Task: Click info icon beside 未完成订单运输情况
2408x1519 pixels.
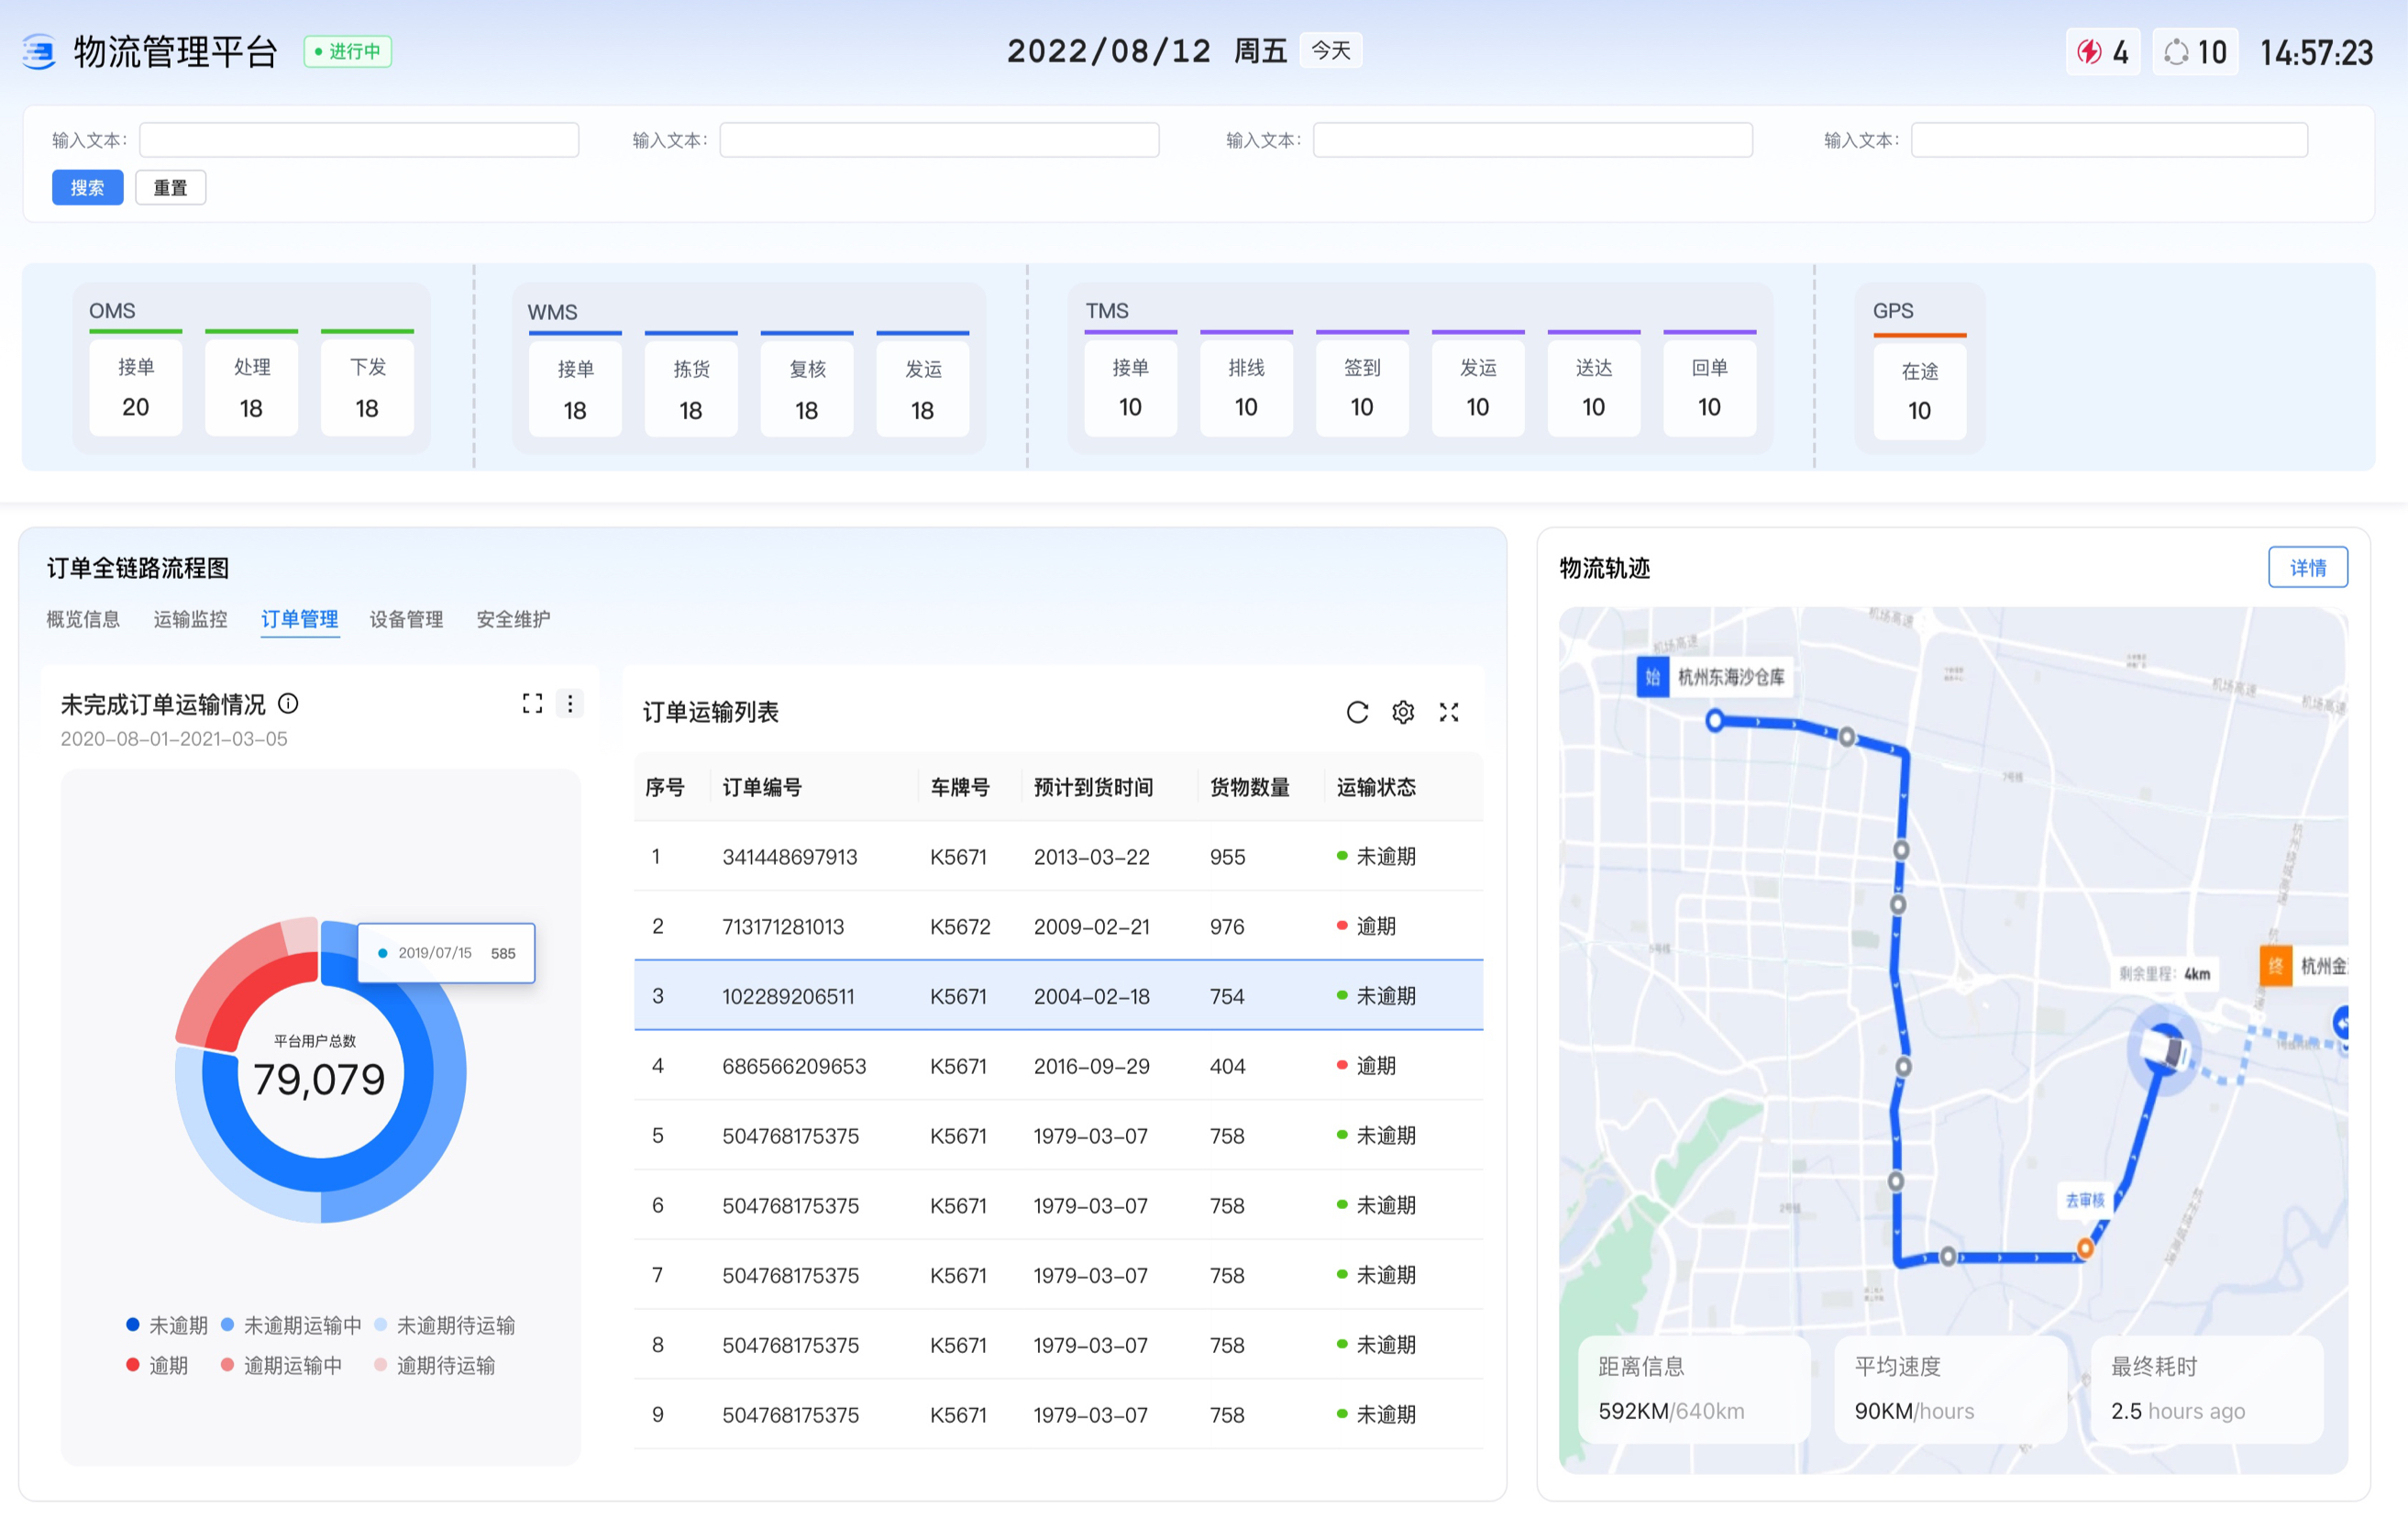Action: point(288,704)
